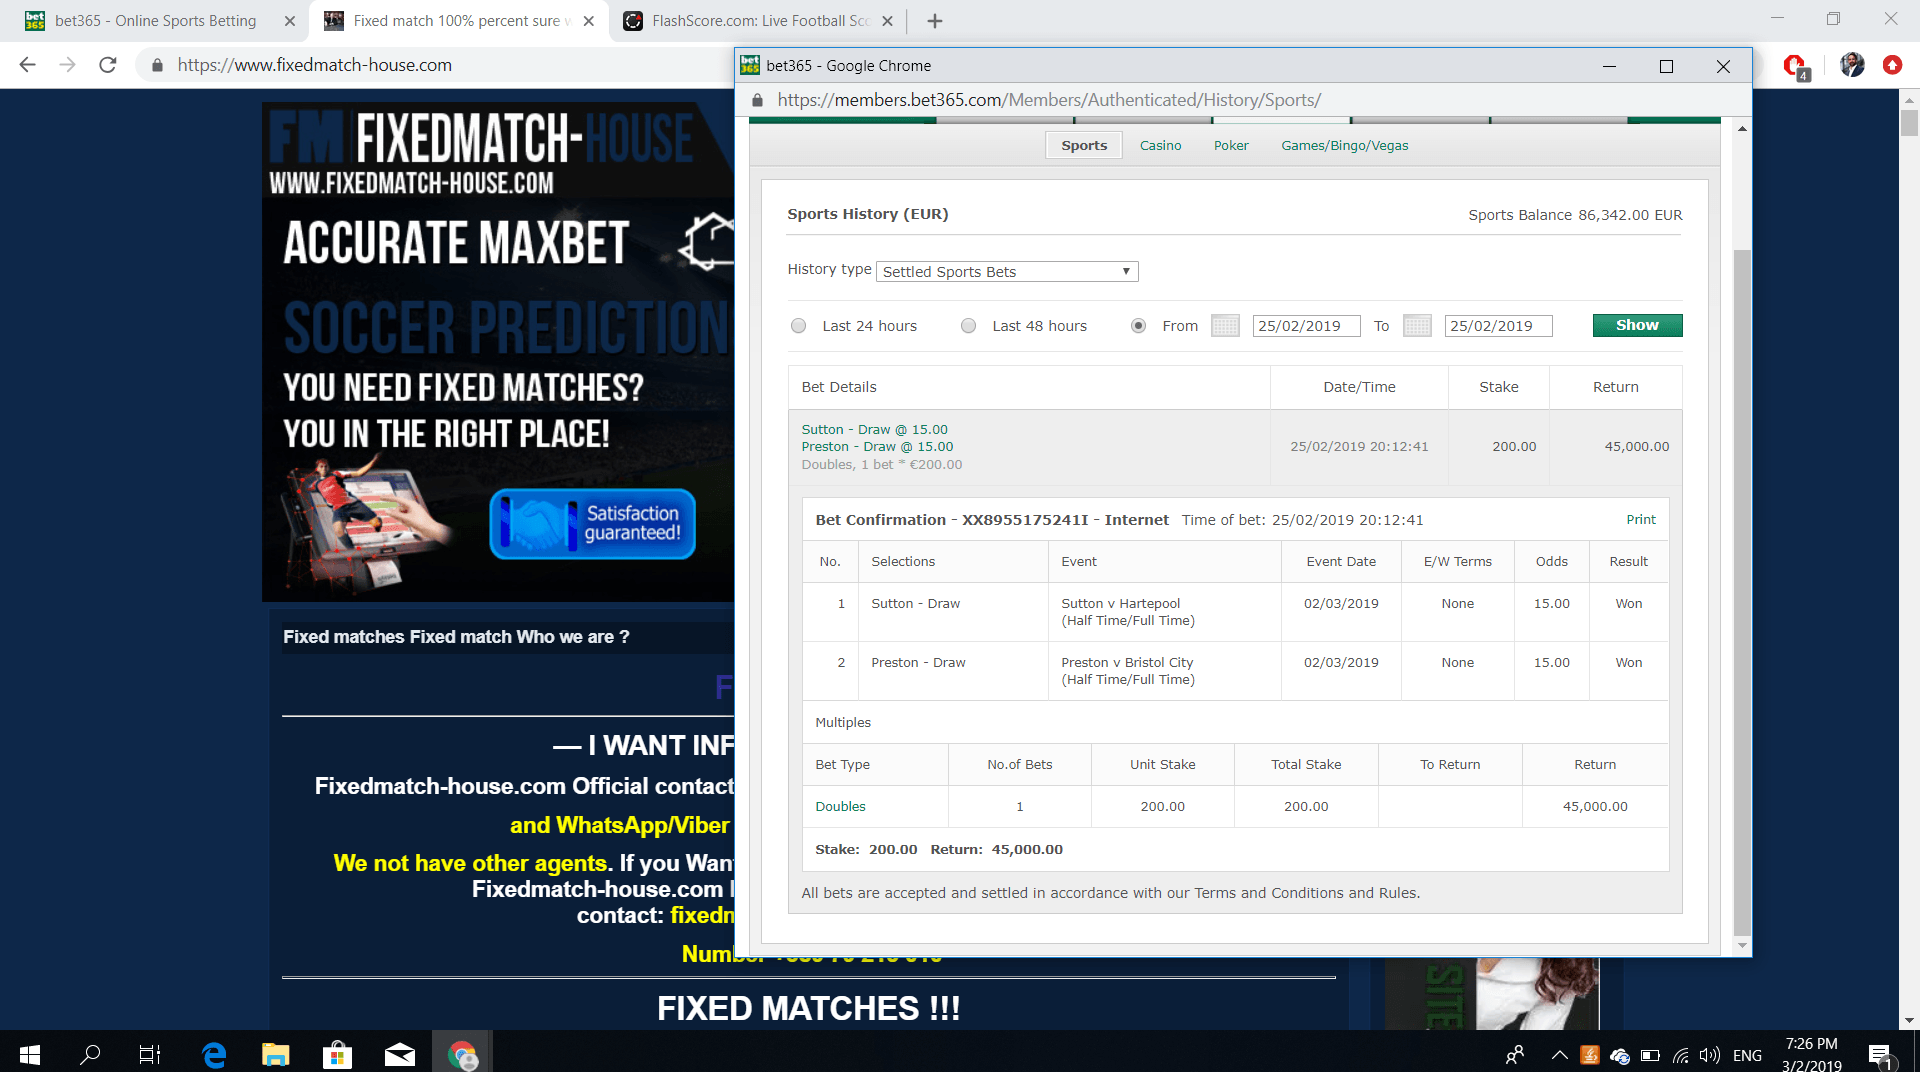Close the bet365 Online Sports Betting tab
This screenshot has height=1072, width=1920.
[x=290, y=21]
